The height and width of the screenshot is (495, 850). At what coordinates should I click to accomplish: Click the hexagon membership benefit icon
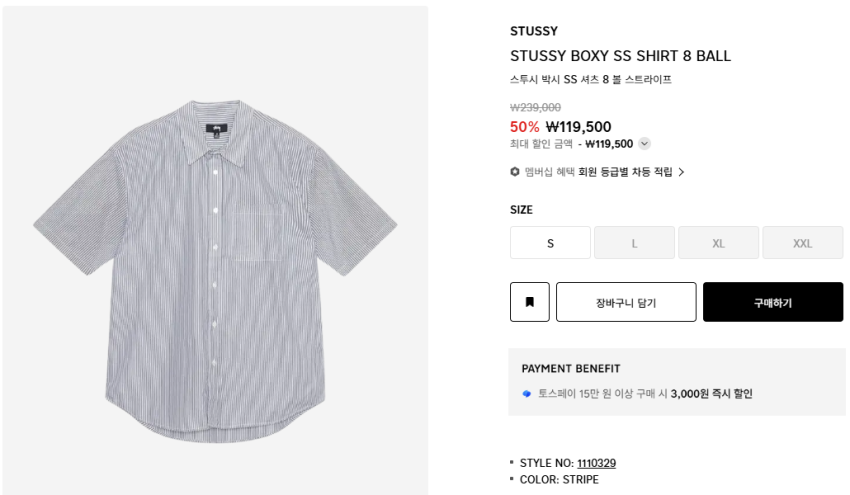point(515,172)
